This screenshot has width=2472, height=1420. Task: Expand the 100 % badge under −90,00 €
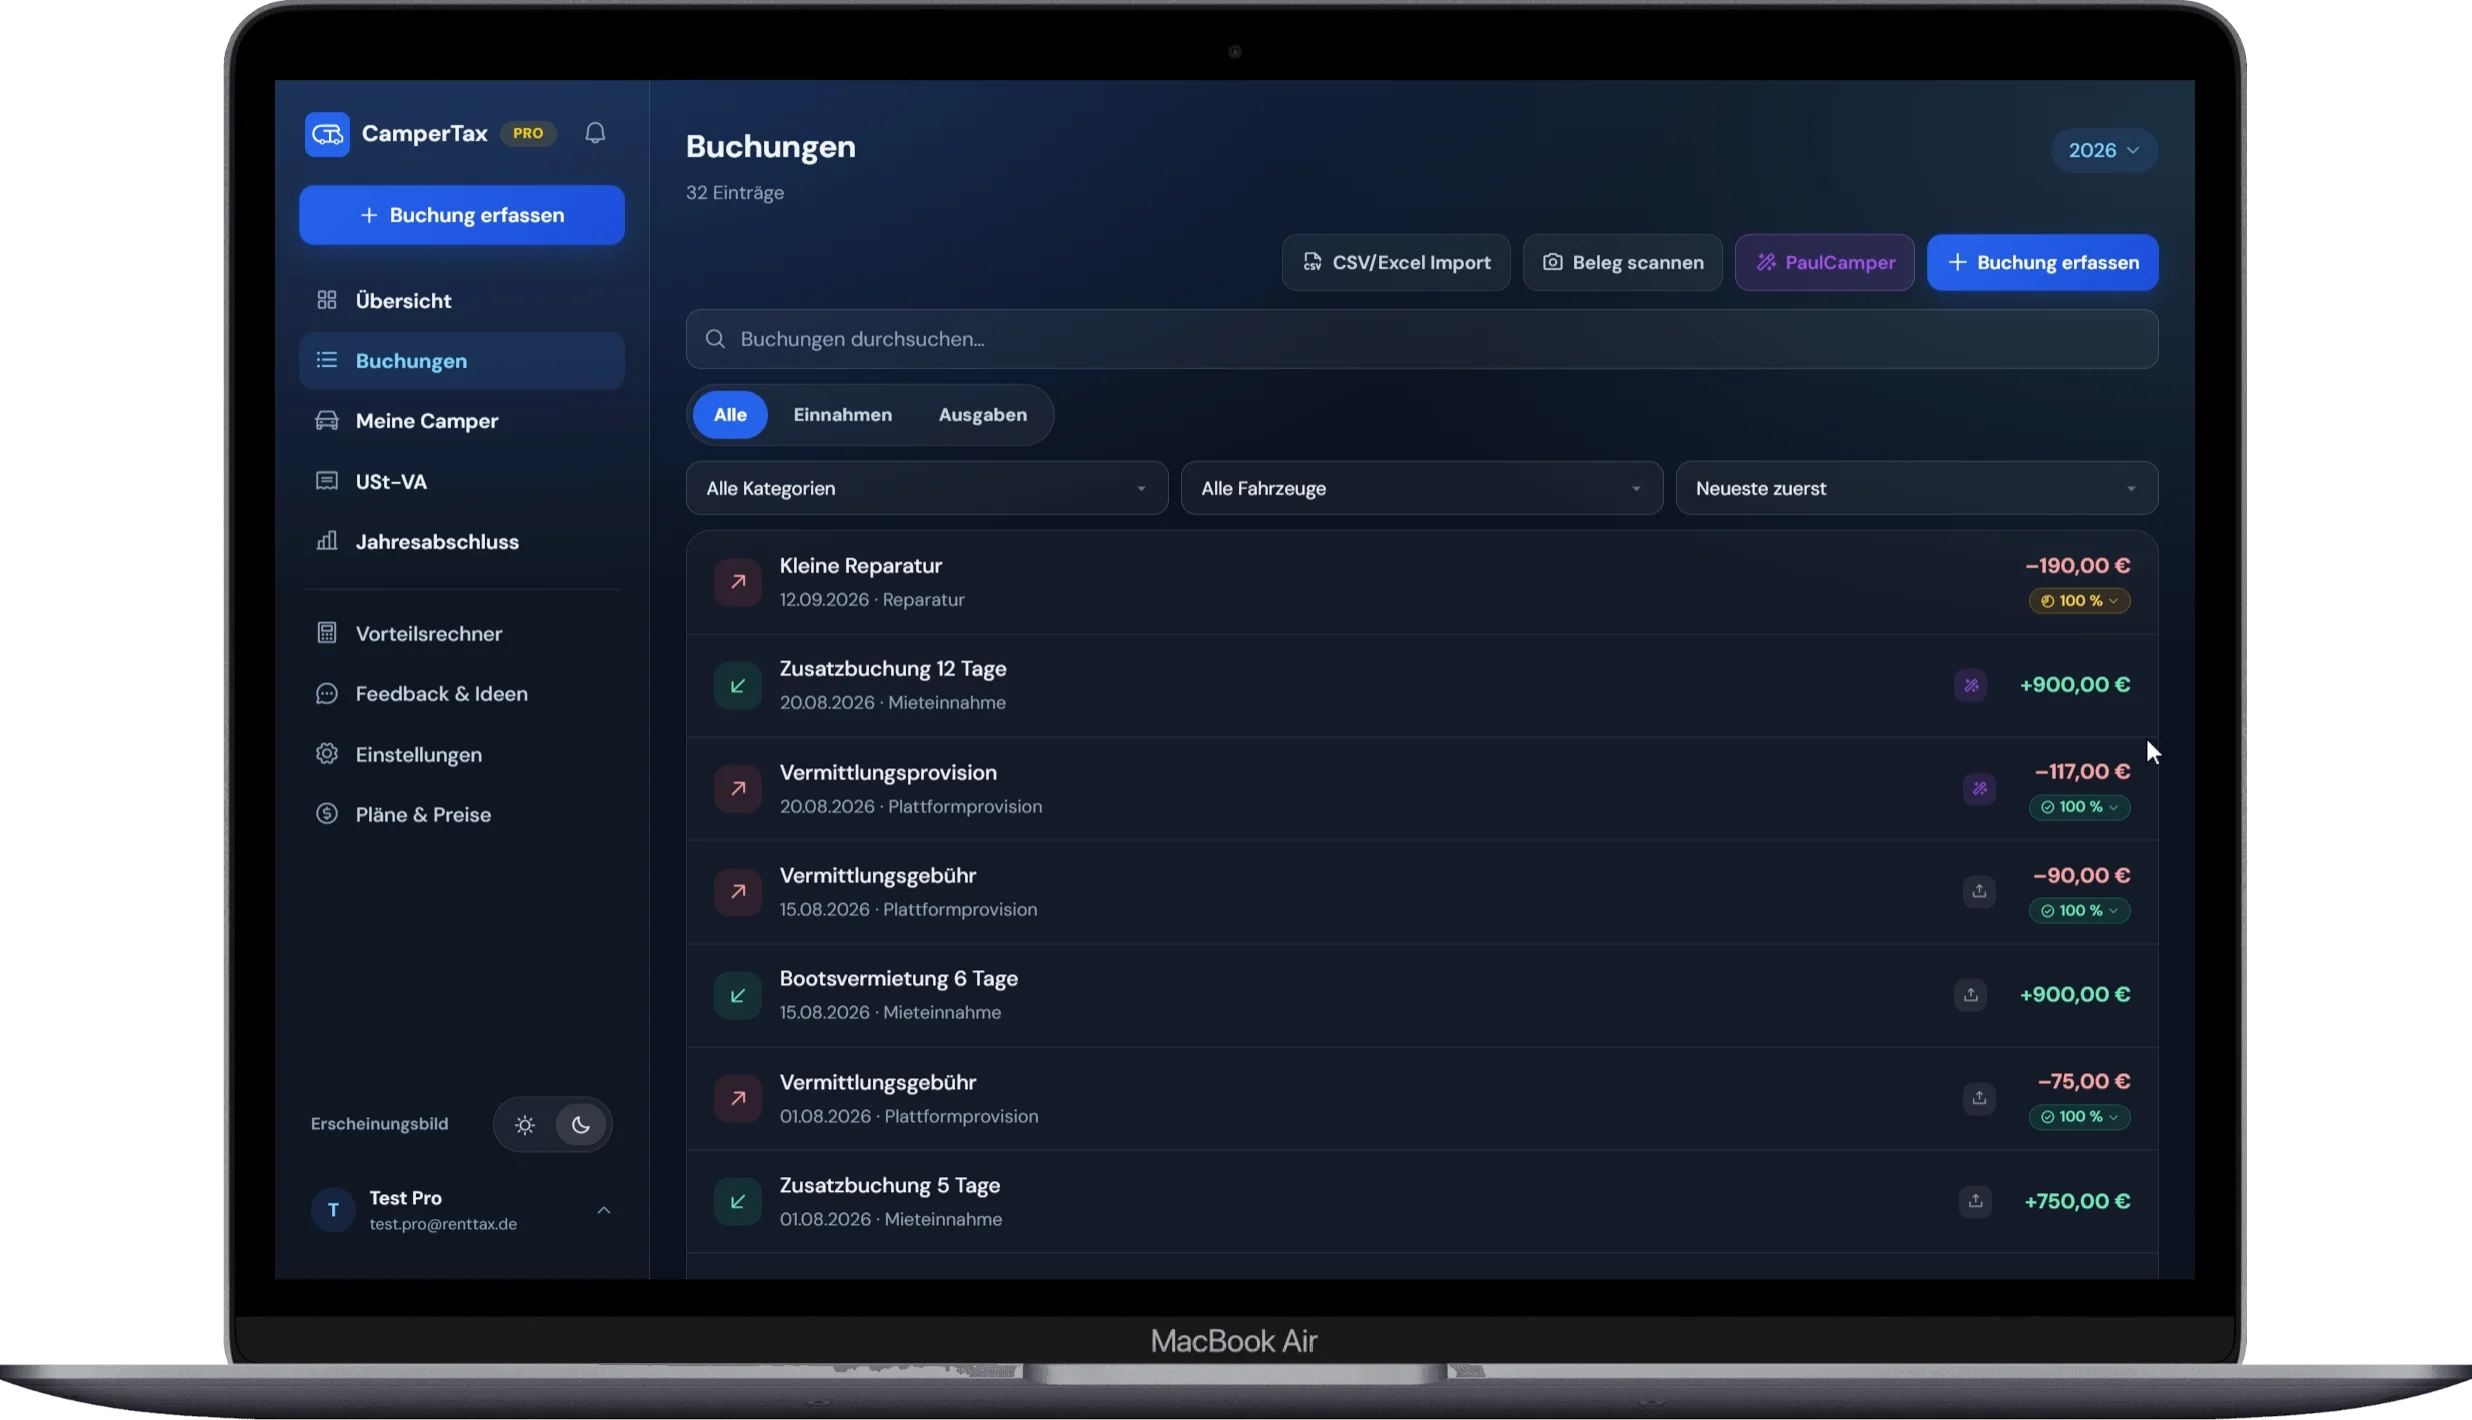2079,911
